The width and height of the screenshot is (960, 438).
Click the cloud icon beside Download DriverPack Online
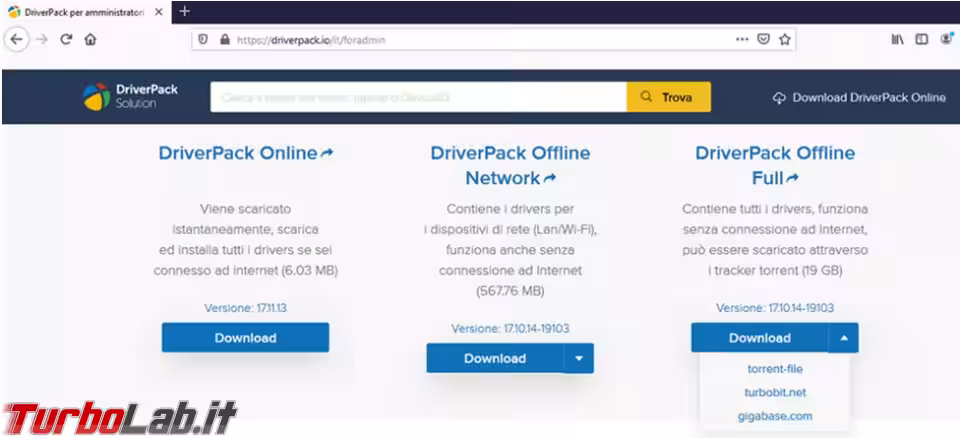[x=779, y=98]
